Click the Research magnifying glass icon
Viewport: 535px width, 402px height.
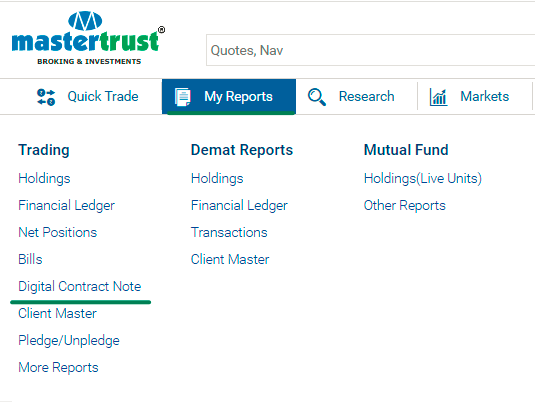(x=317, y=97)
